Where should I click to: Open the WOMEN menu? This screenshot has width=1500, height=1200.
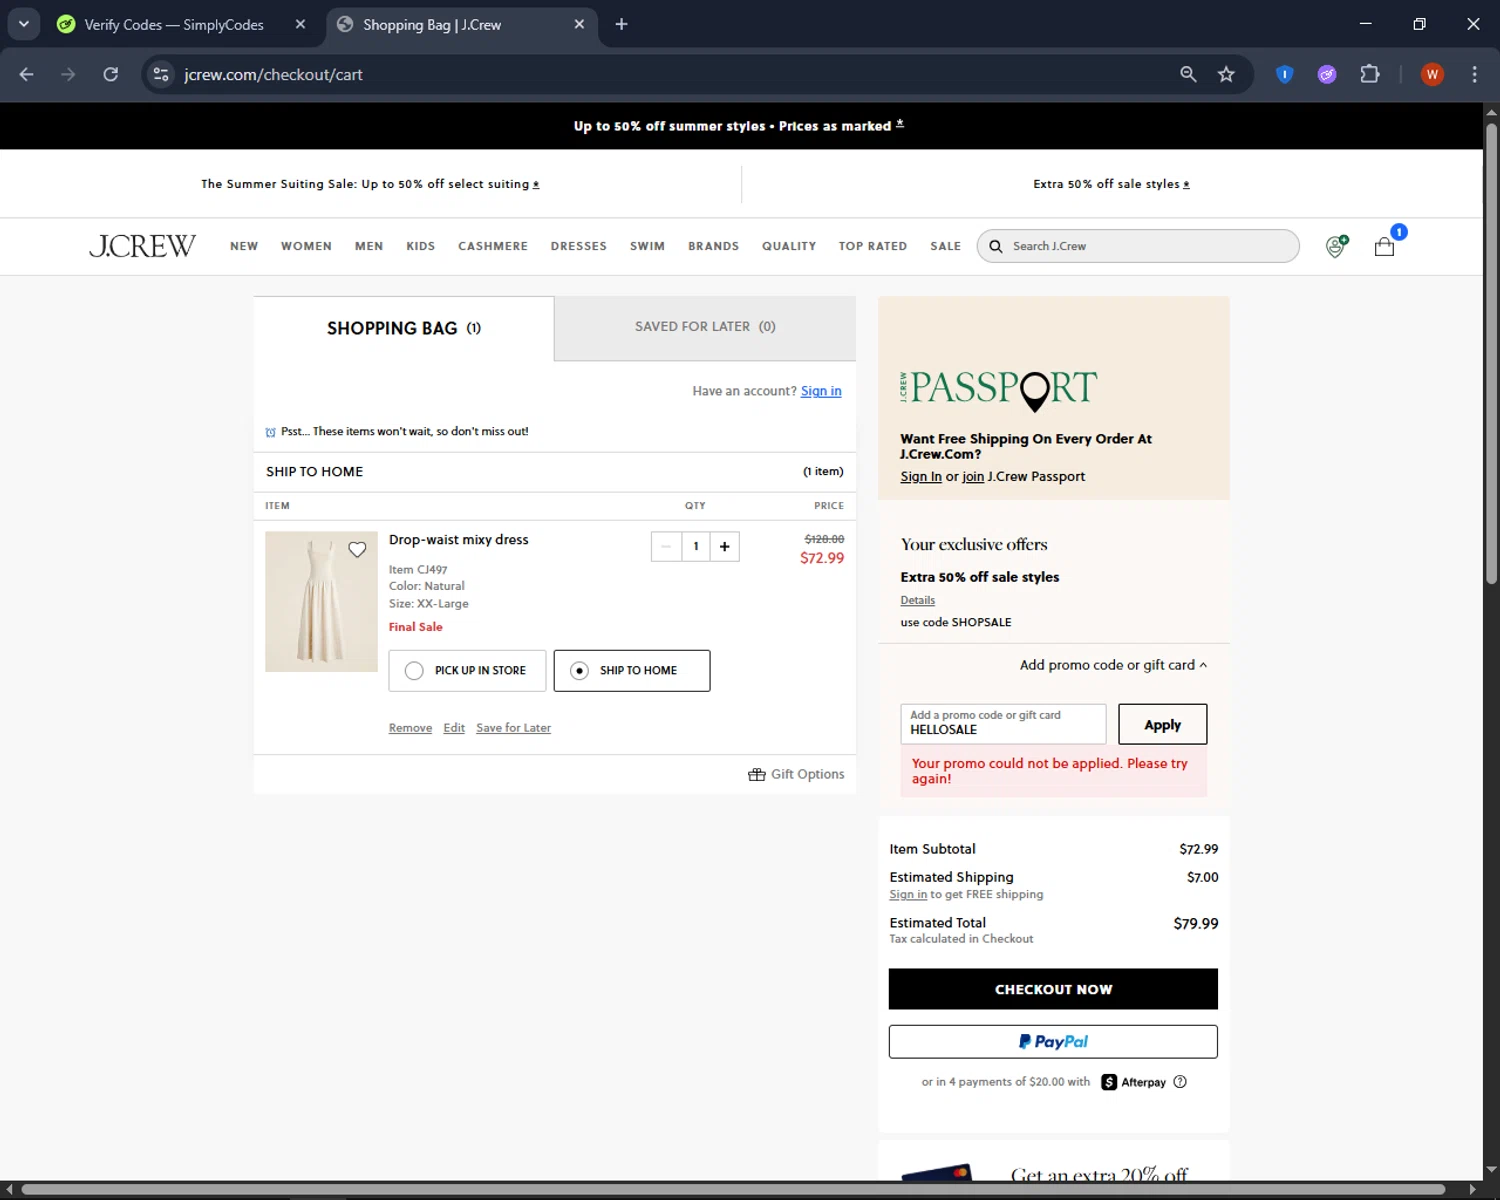tap(306, 246)
